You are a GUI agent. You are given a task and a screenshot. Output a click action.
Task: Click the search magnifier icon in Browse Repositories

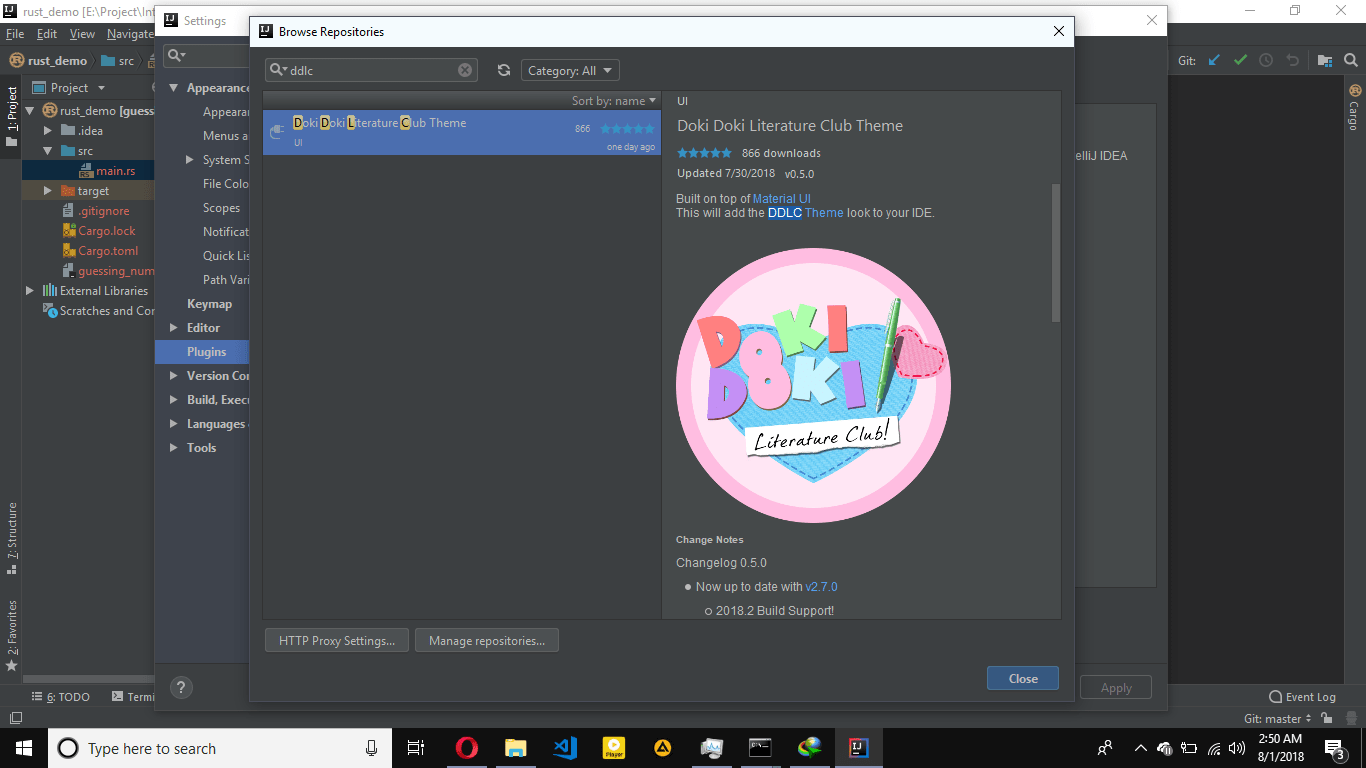278,70
